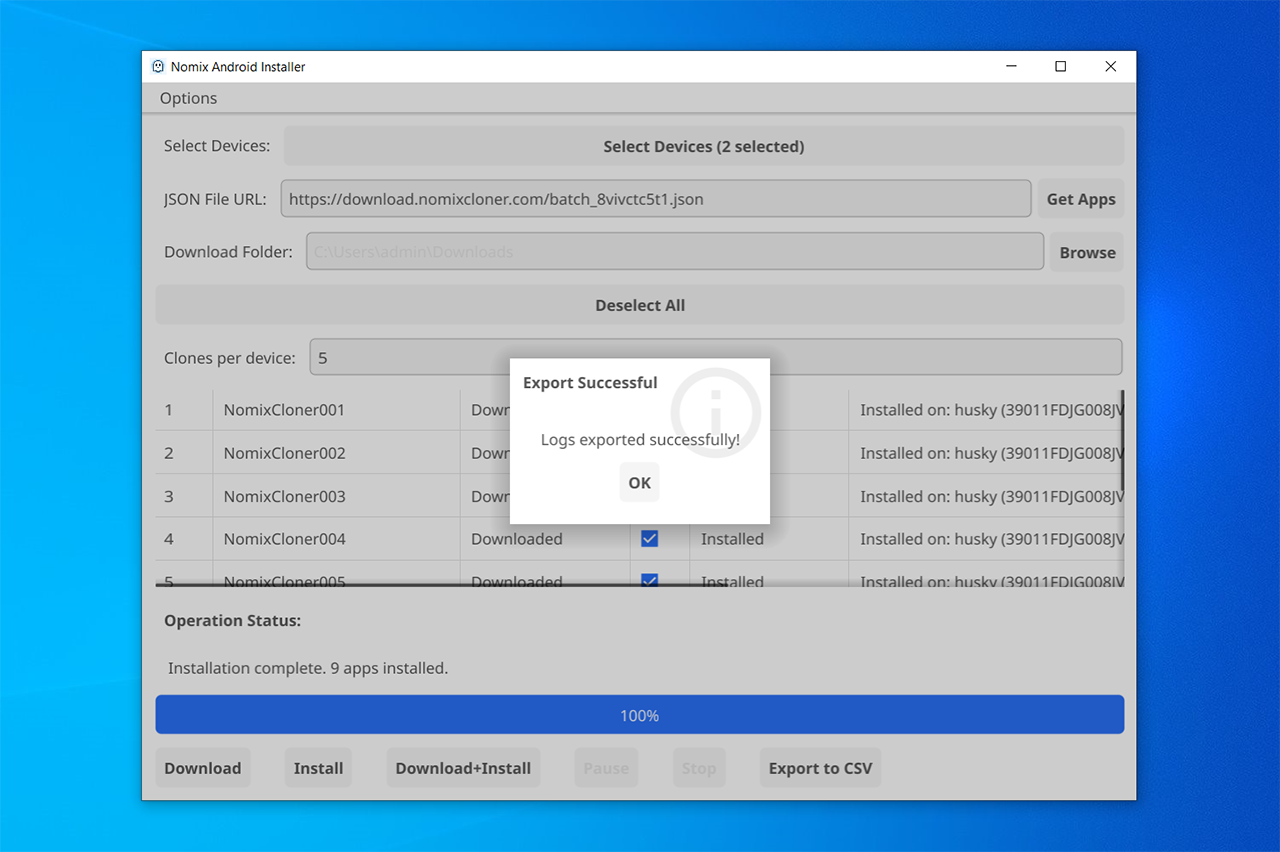The image size is (1280, 852).
Task: Click Browse to choose download folder
Action: coord(1087,252)
